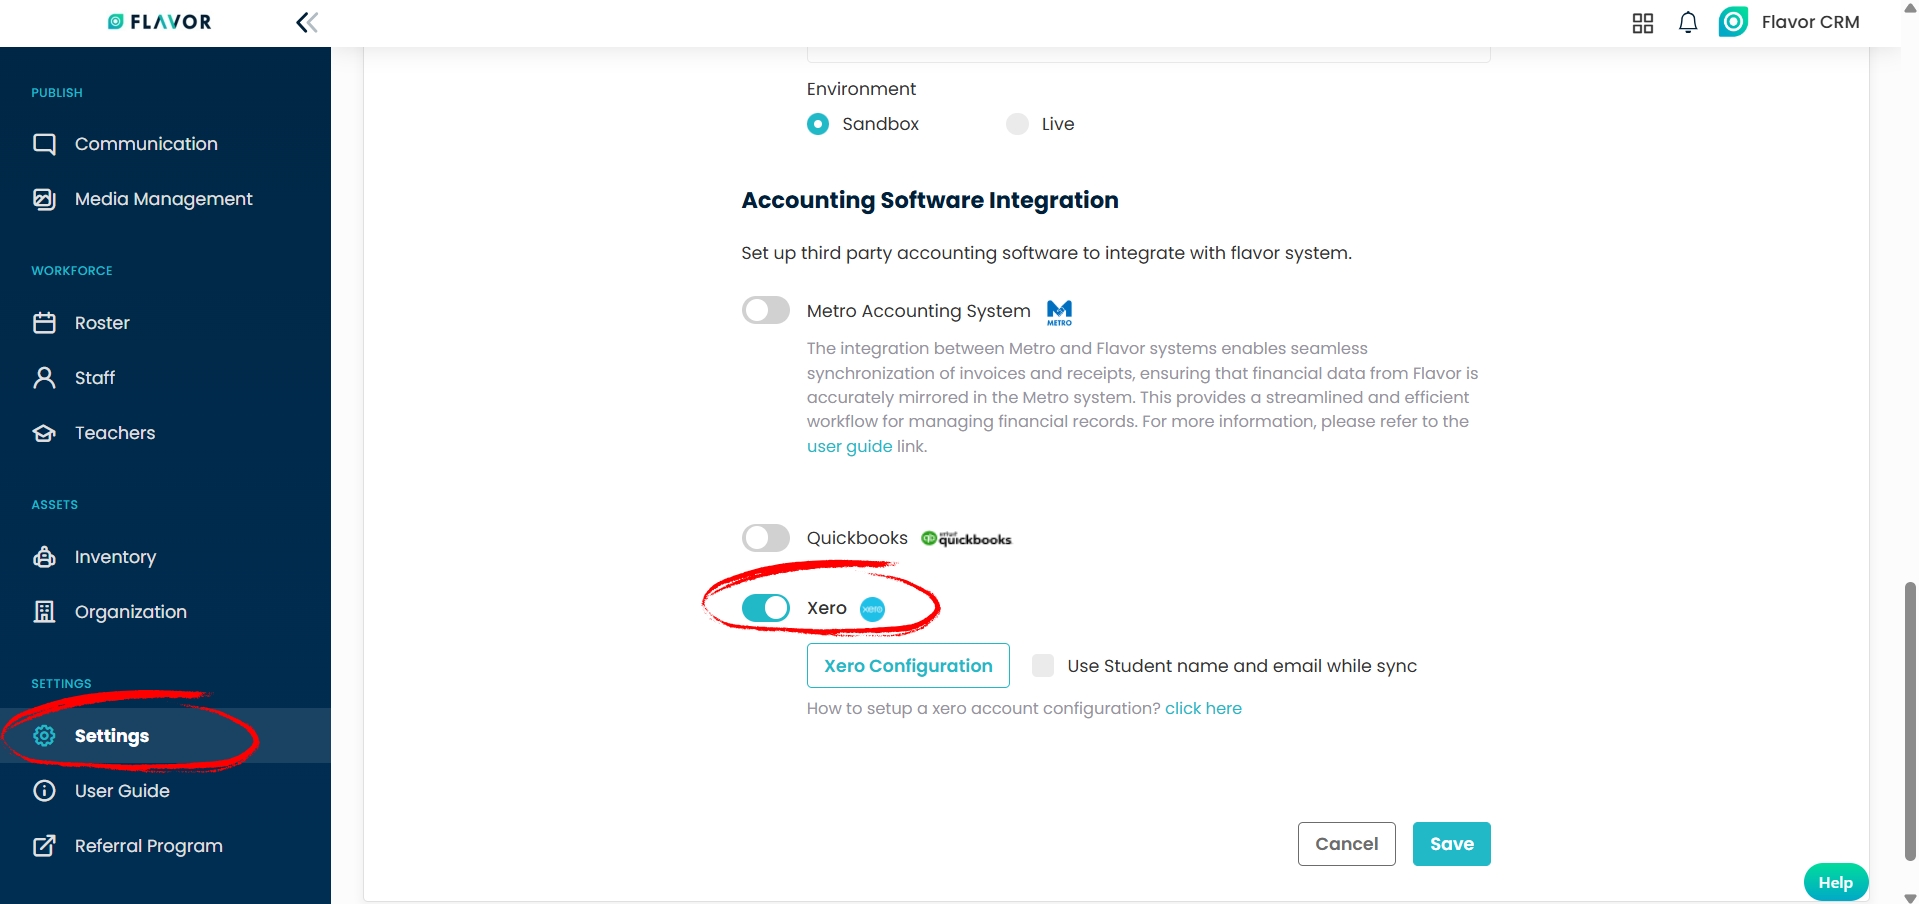
Task: Open the Staff section
Action: pyautogui.click(x=95, y=378)
